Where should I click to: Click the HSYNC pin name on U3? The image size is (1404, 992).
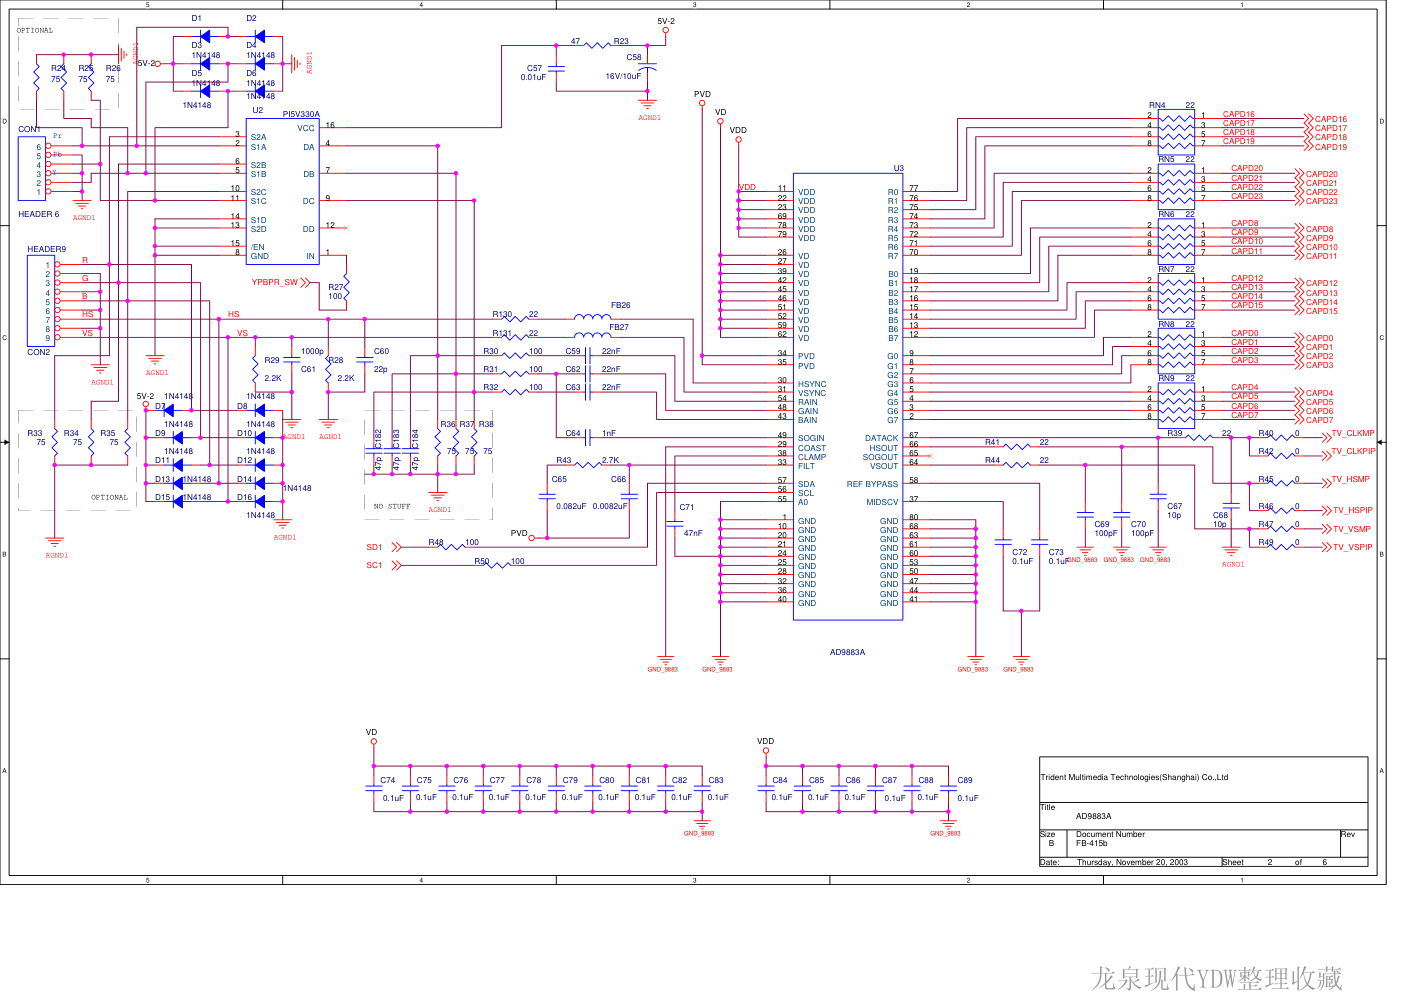coord(812,384)
